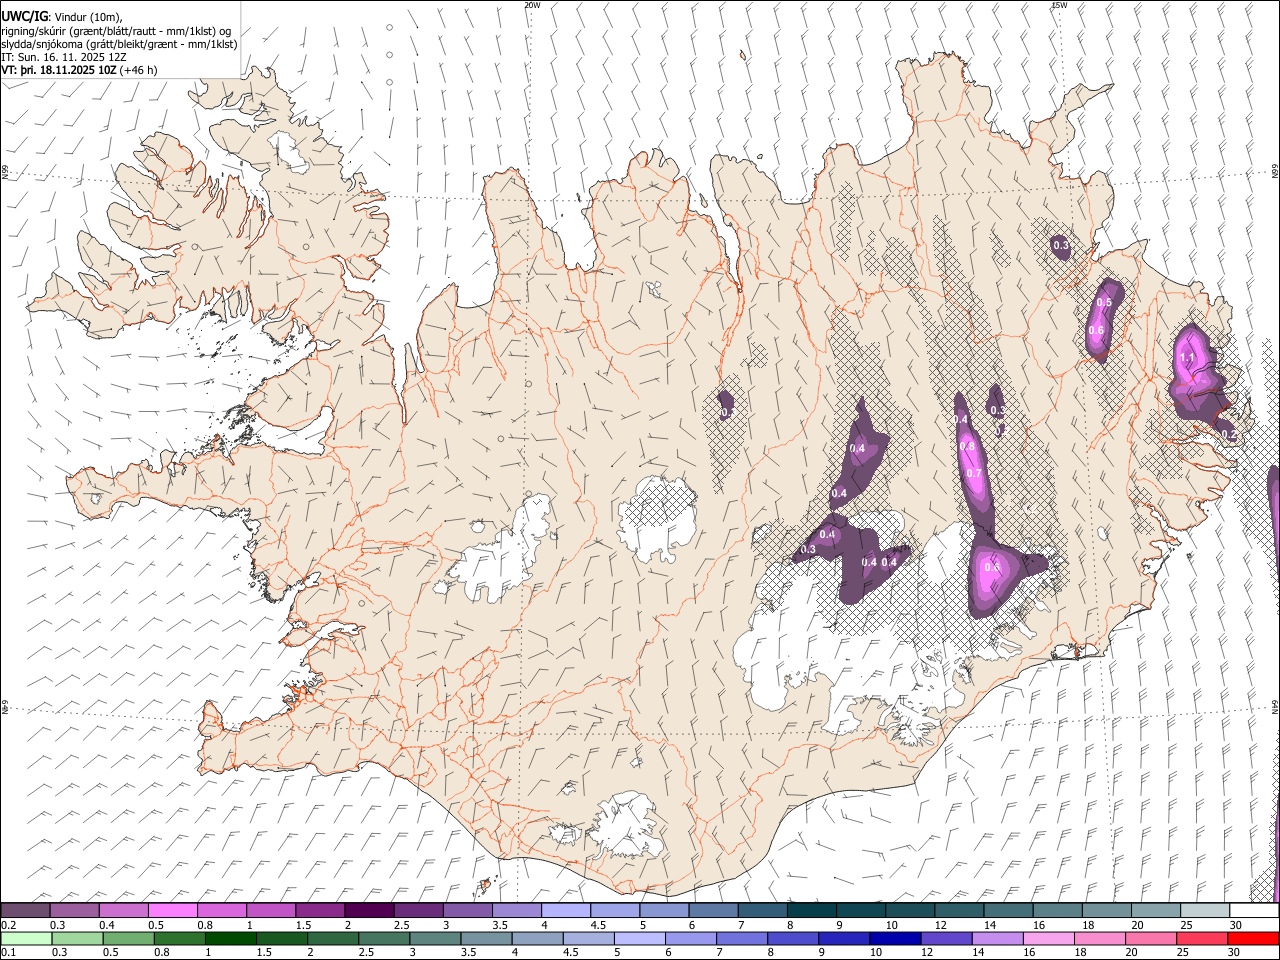
Task: Select the bright pink 0.5 swatch in top legend
Action: tap(173, 911)
